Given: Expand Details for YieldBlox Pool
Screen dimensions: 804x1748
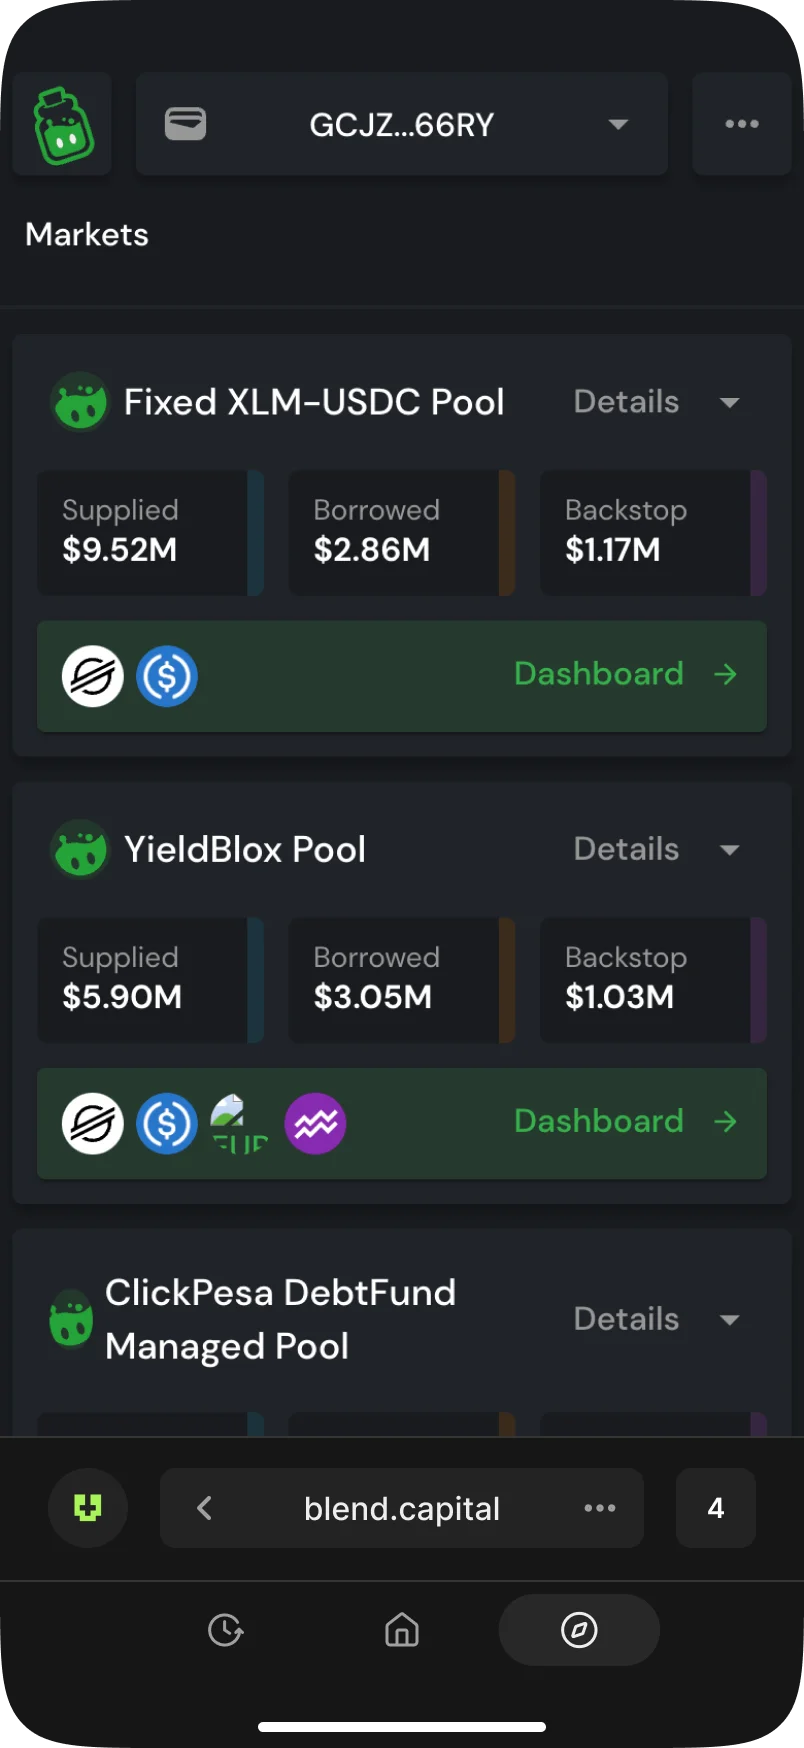Looking at the screenshot, I should pyautogui.click(x=656, y=849).
